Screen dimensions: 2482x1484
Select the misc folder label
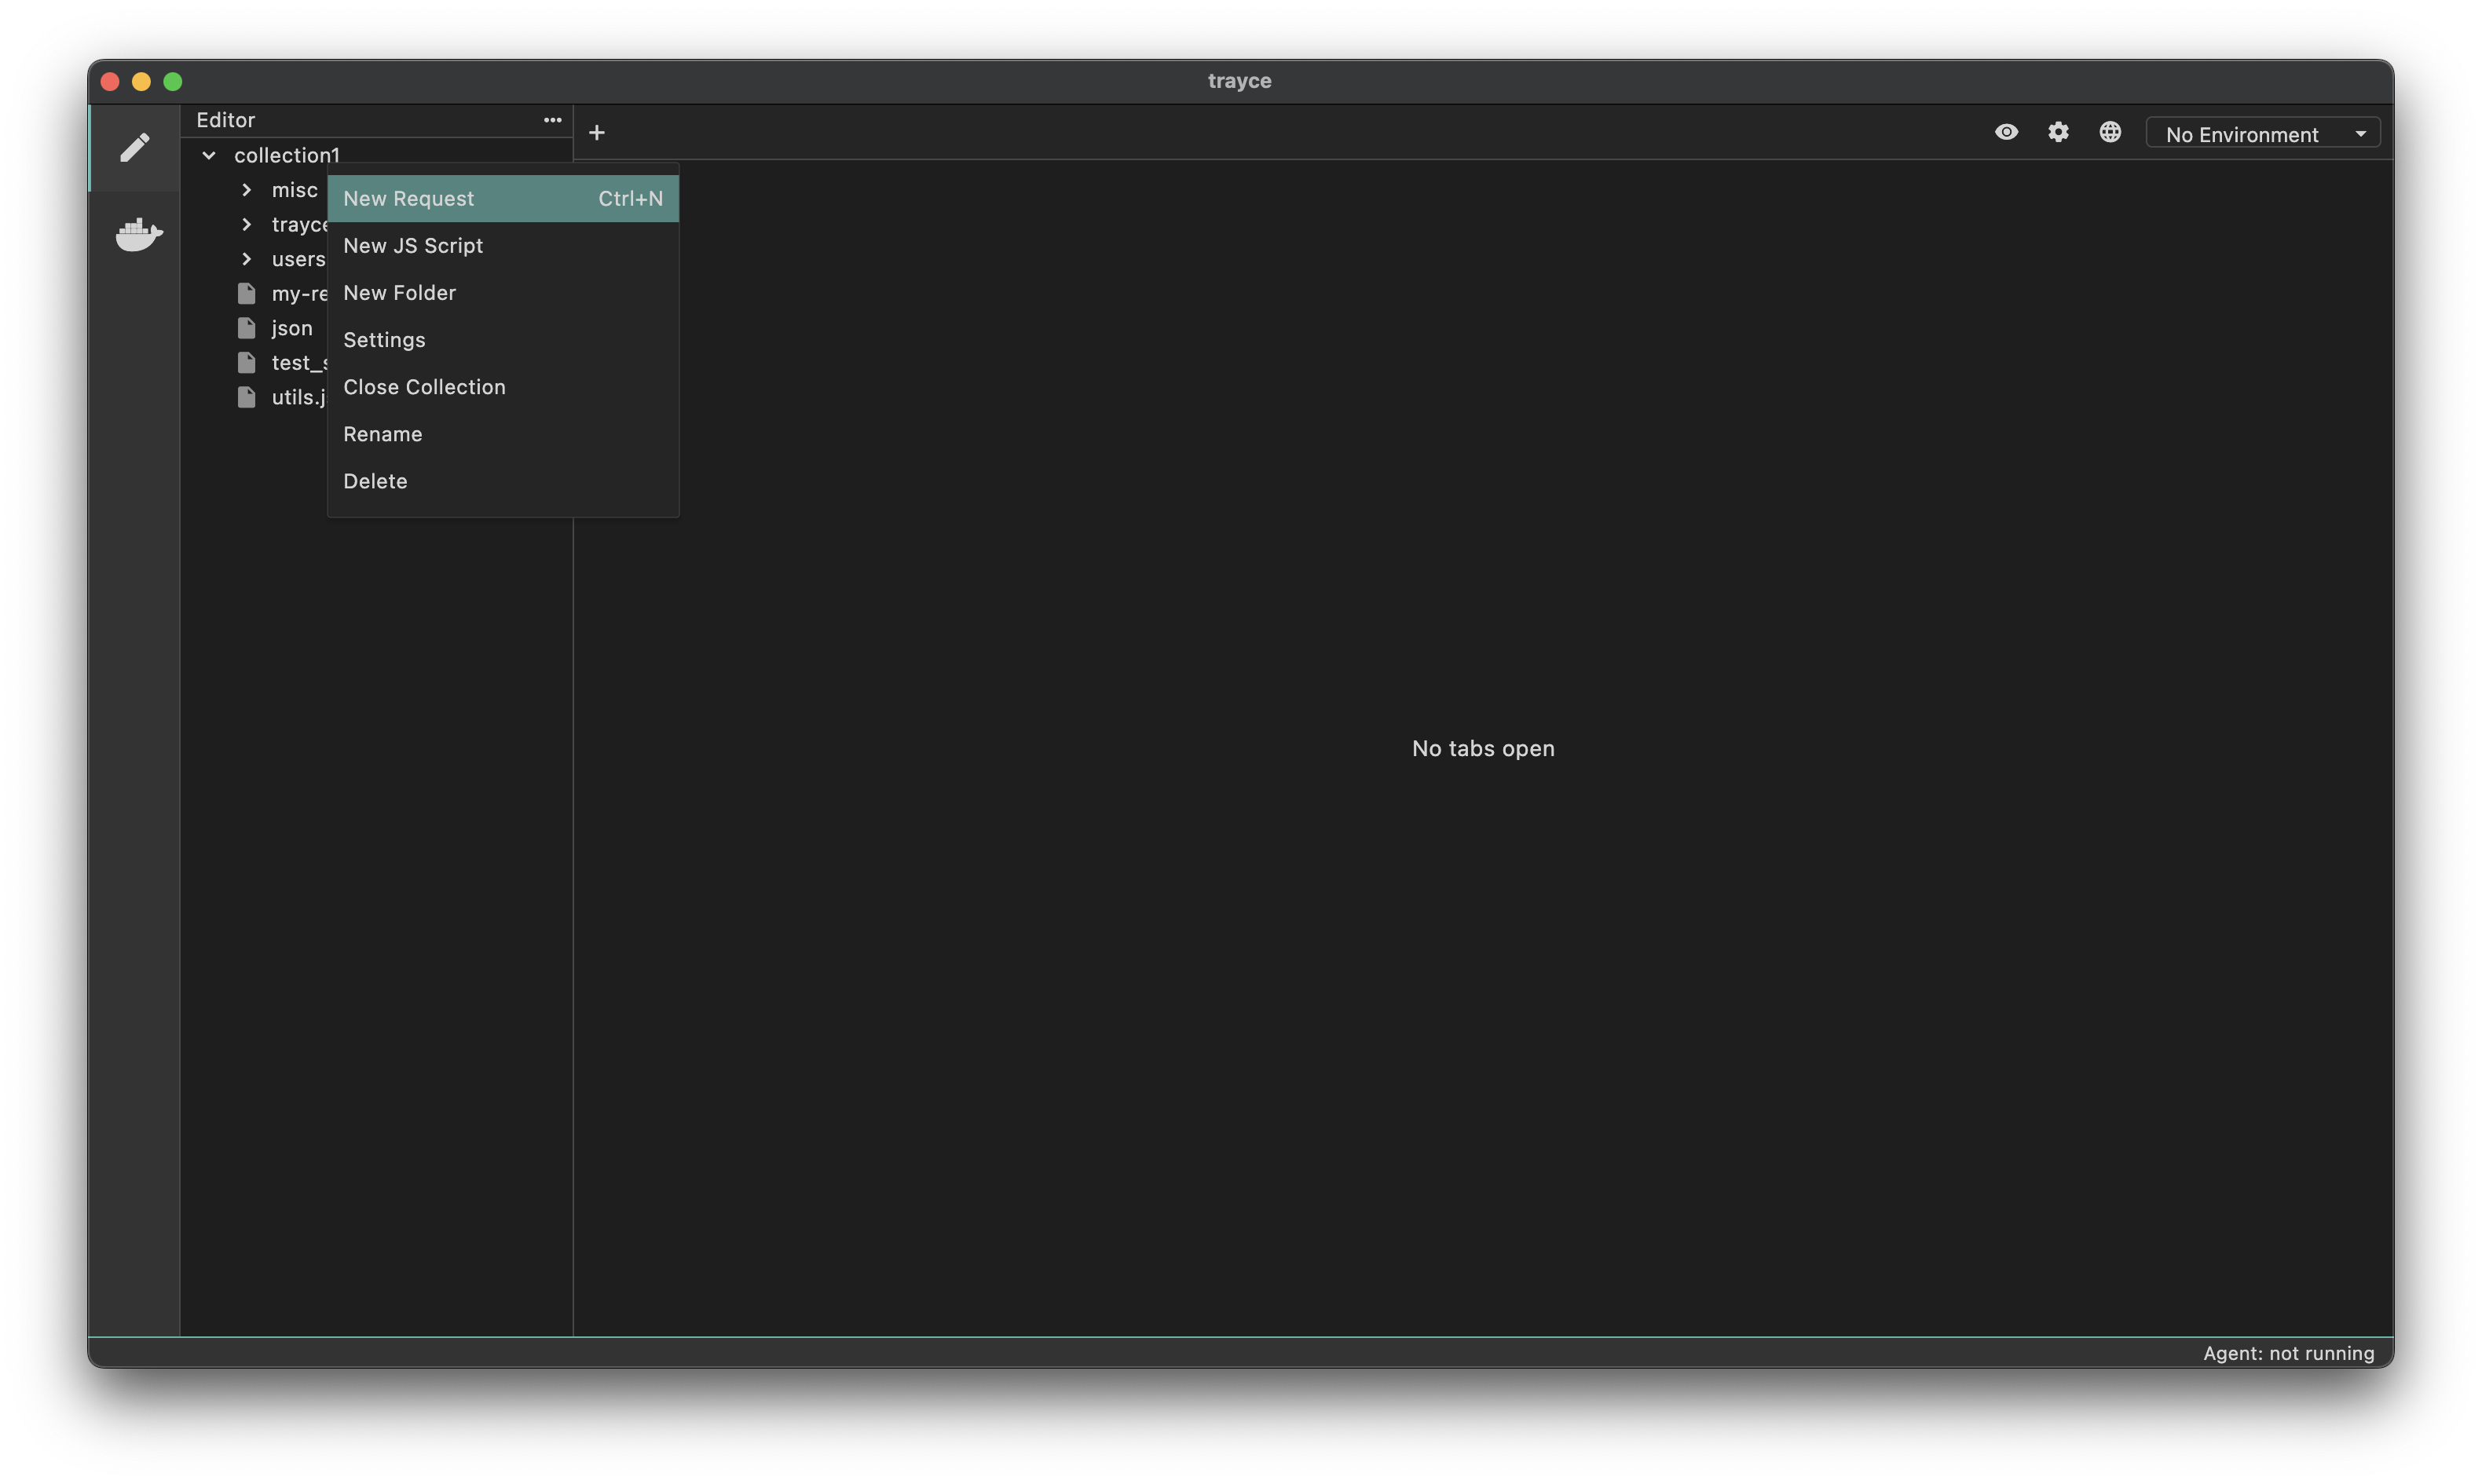click(295, 190)
